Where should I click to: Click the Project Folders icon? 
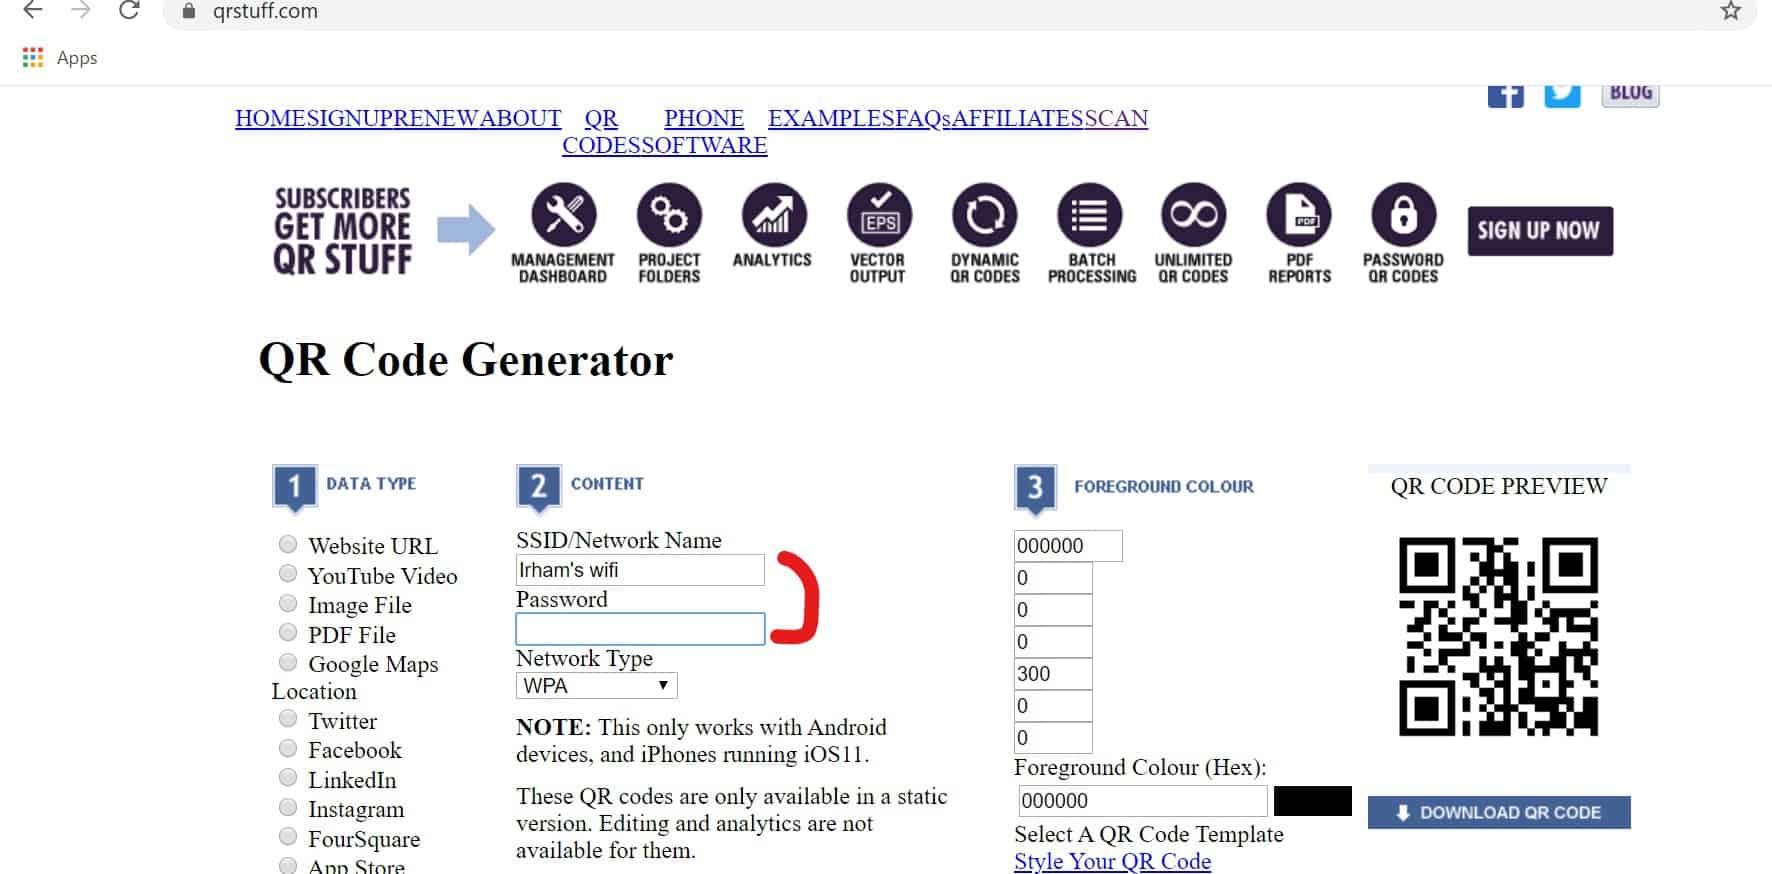pos(669,215)
